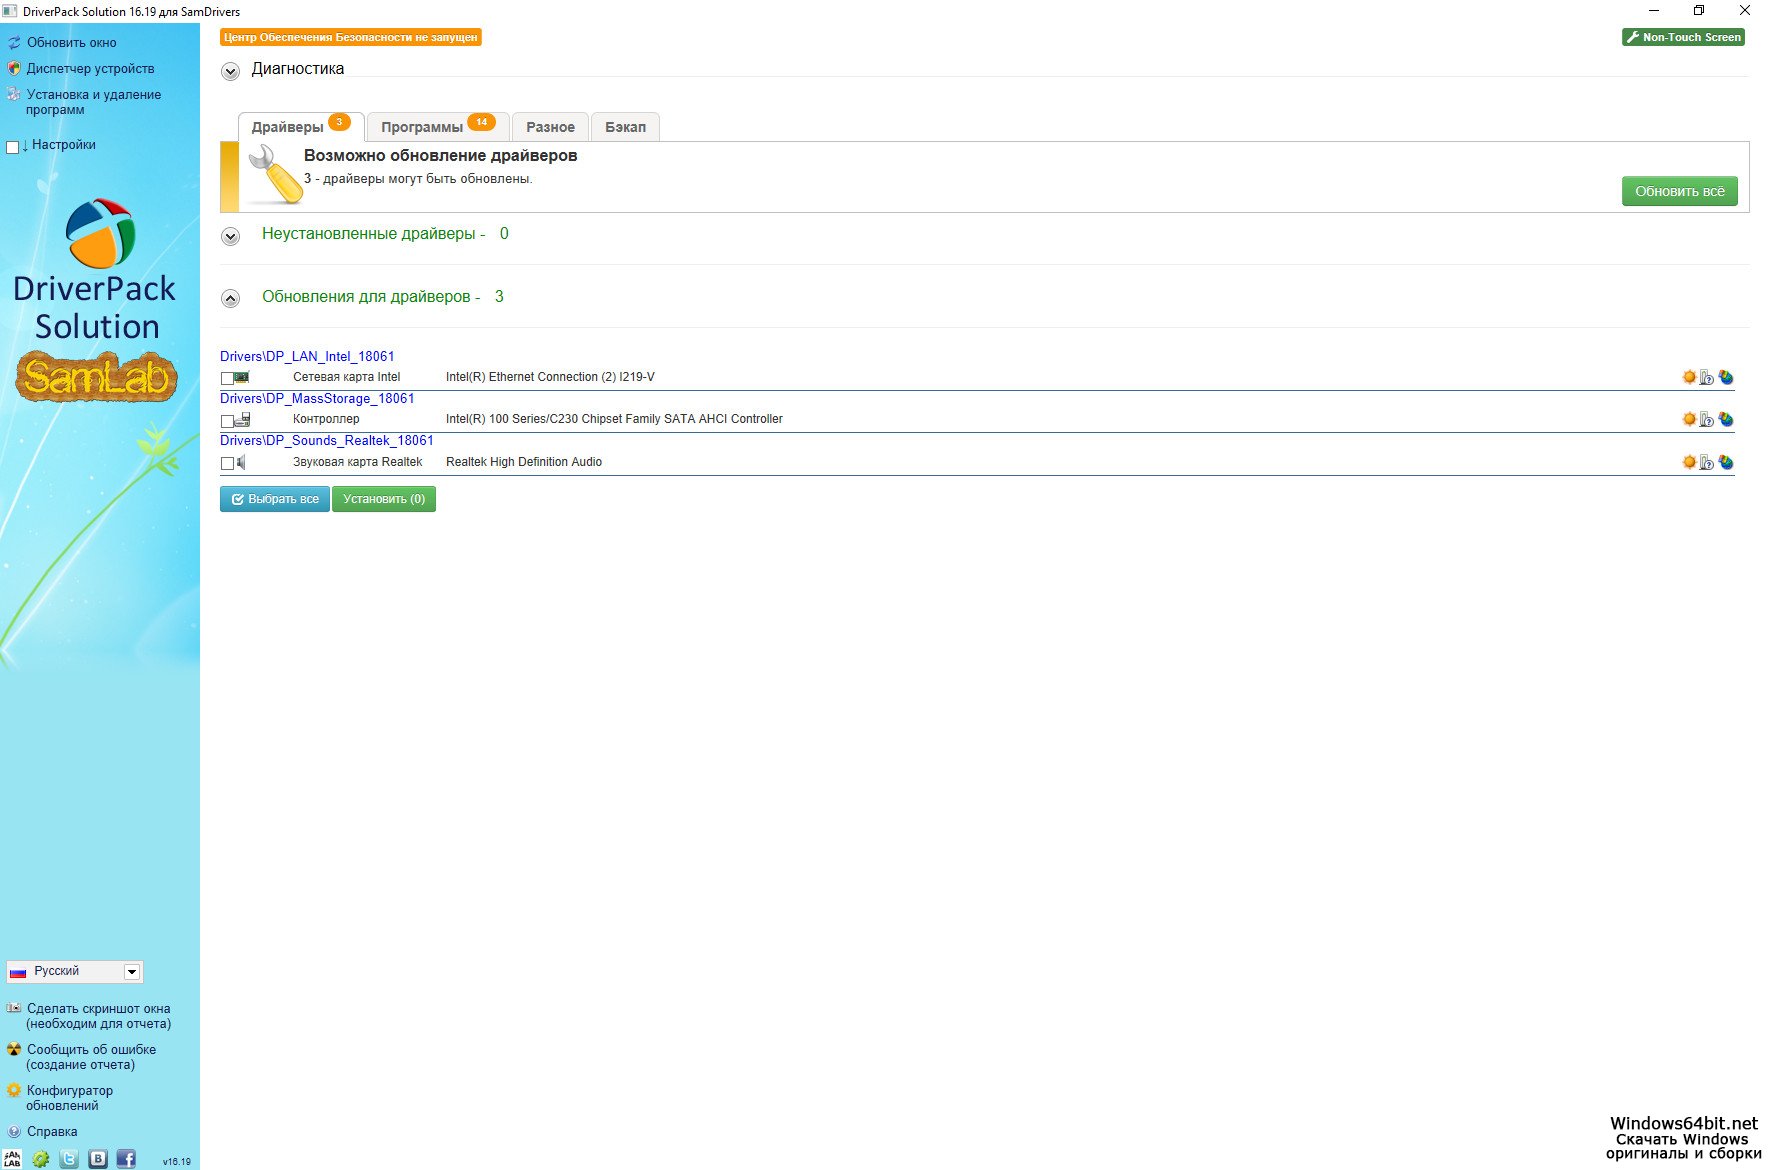Click the Non-Touch Screen mode badge
The image size is (1770, 1170).
tap(1683, 37)
